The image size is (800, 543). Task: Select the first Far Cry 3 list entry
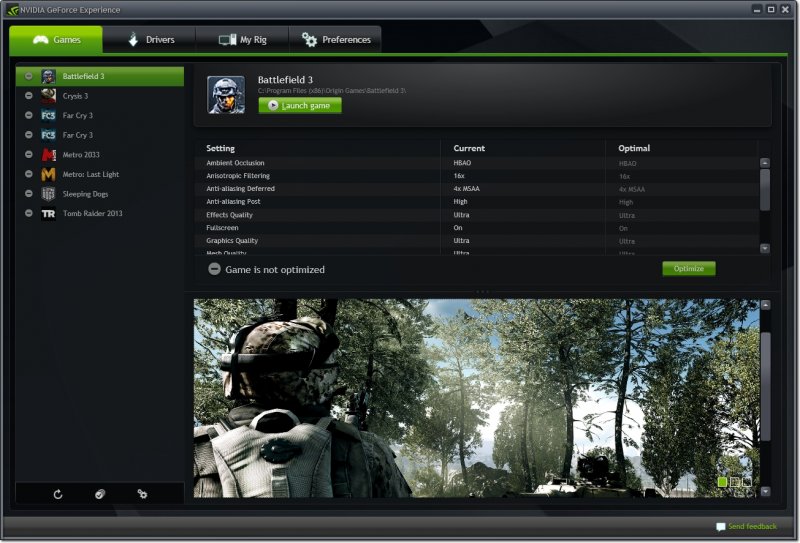(99, 116)
